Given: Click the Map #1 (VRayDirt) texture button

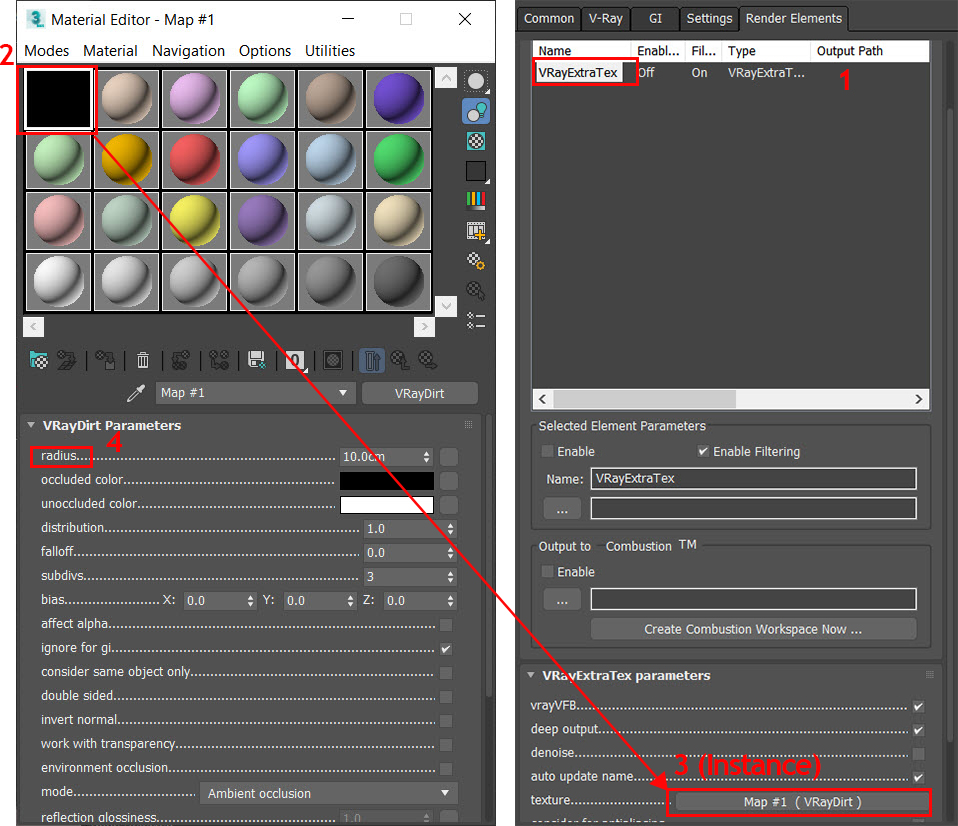Looking at the screenshot, I should 802,802.
